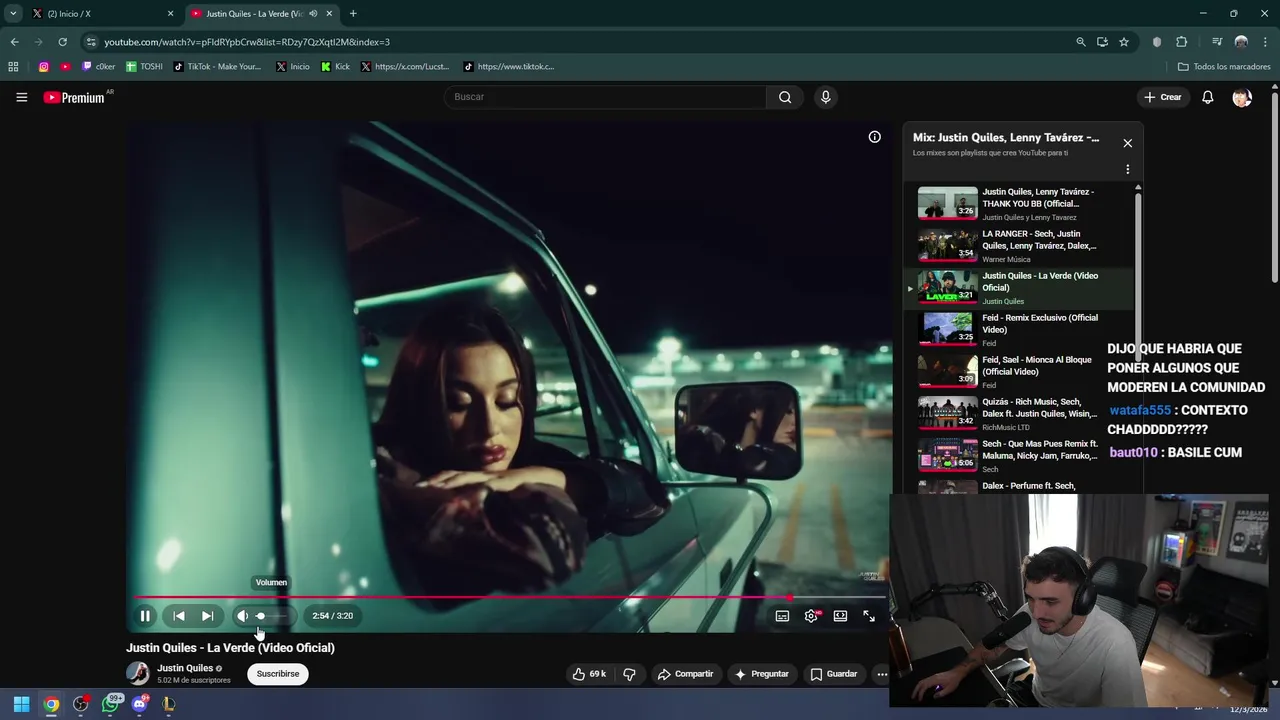Click the Guardar save button
Screen dimensions: 1280x720
(834, 674)
